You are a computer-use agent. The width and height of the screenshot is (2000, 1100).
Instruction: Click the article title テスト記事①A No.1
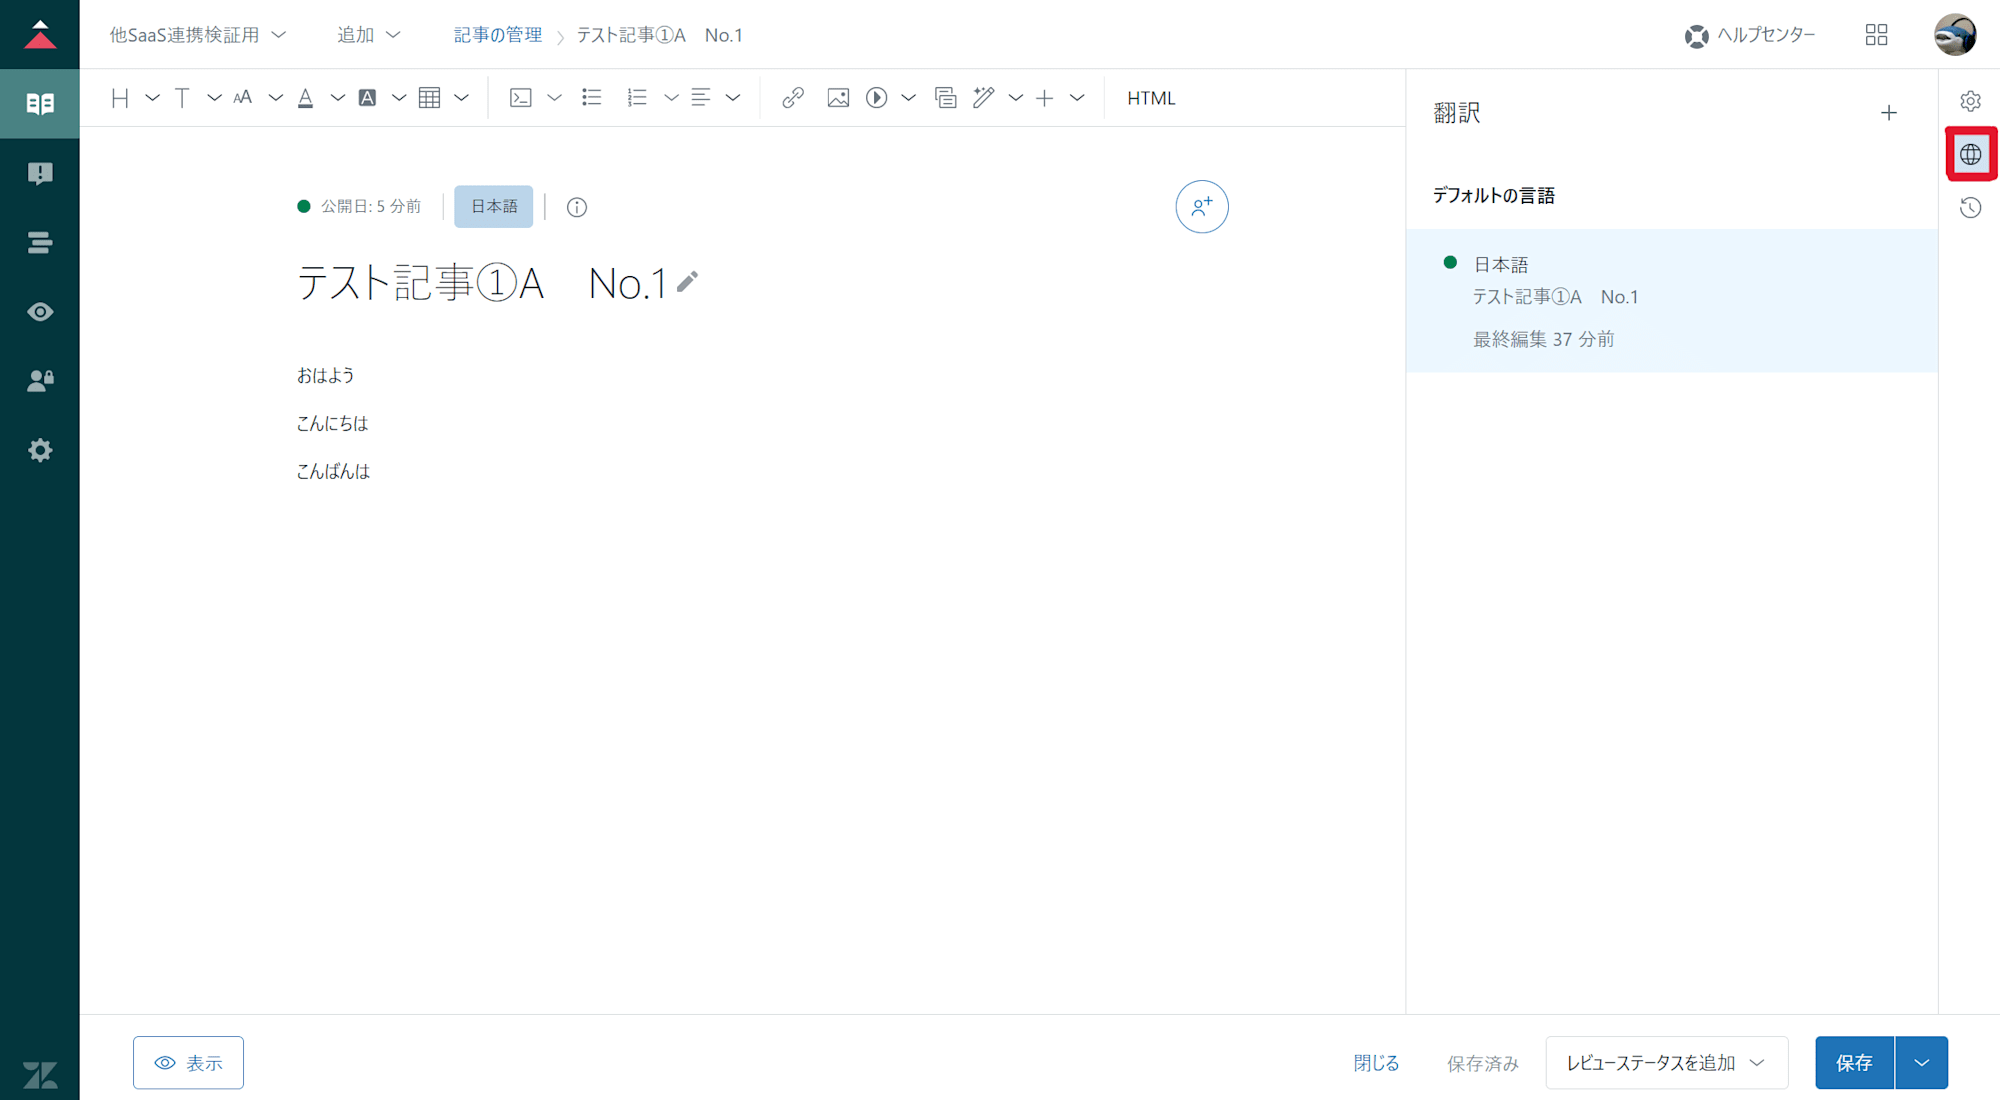tap(482, 283)
